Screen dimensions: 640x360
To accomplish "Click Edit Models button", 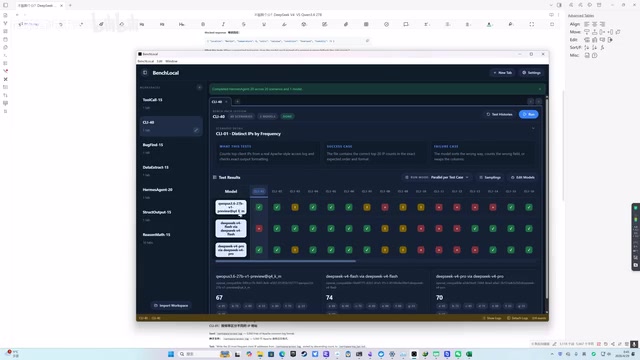I will click(x=522, y=178).
